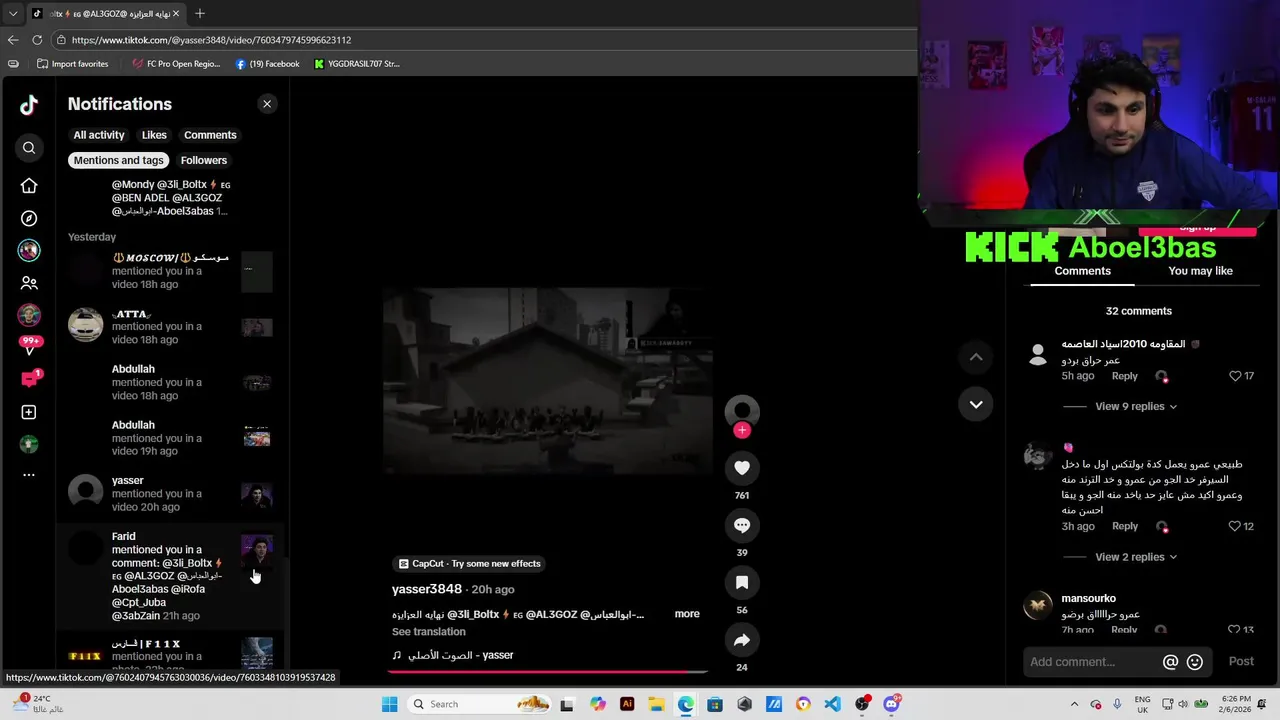
Task: Go to the next video with down arrow
Action: click(976, 404)
